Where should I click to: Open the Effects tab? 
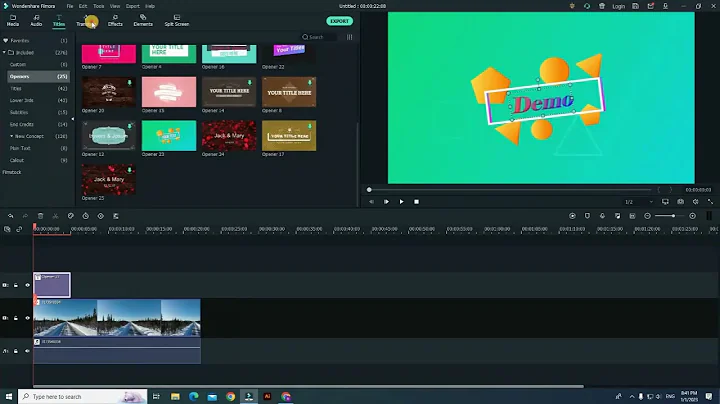(x=115, y=20)
